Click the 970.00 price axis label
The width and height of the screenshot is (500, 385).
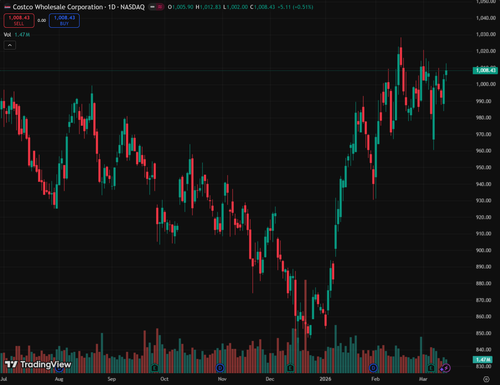[484, 134]
